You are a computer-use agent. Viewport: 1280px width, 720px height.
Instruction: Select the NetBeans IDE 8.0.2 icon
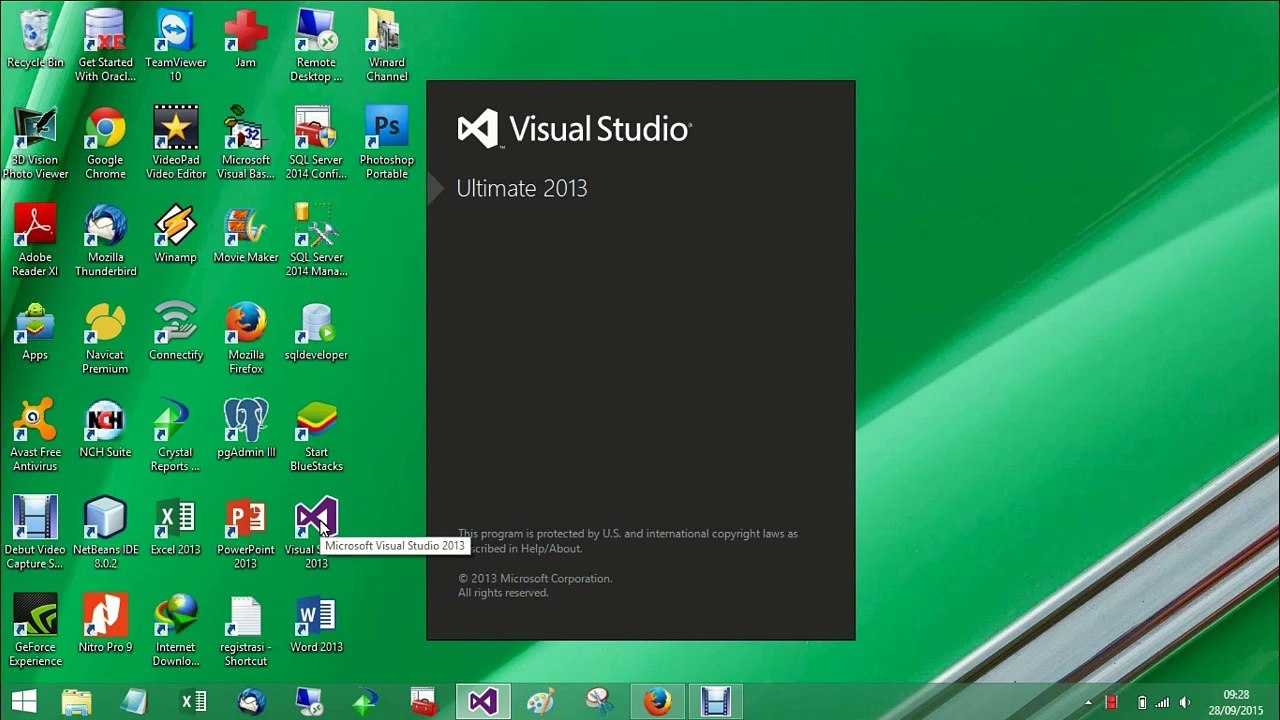tap(105, 533)
